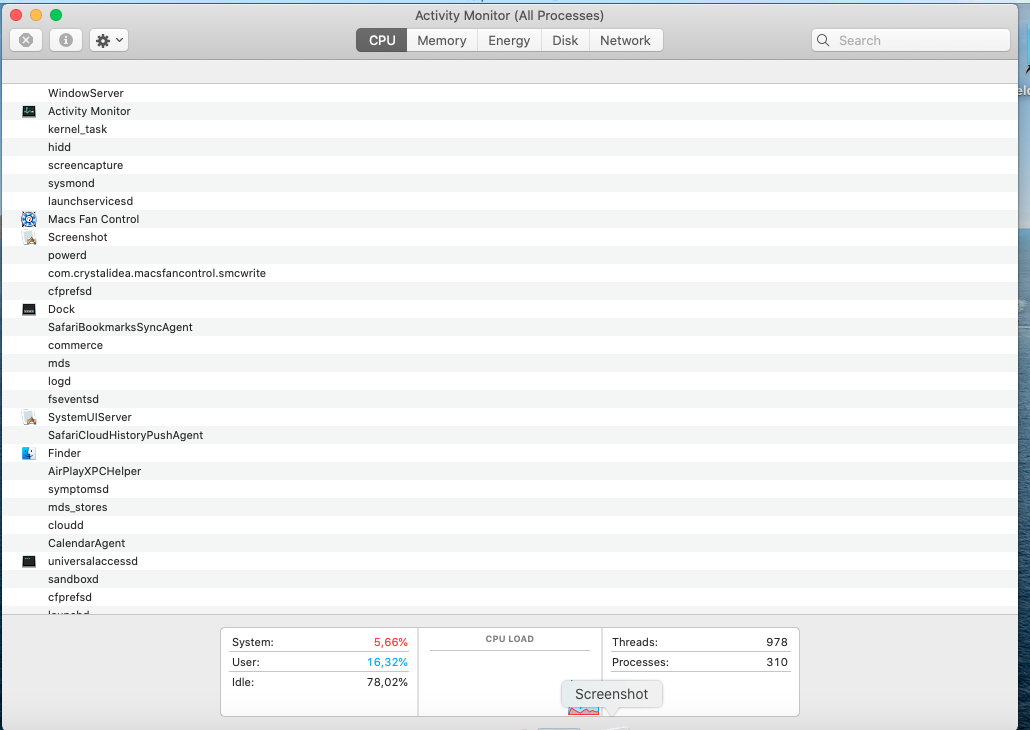This screenshot has height=730, width=1030.
Task: Select the sysmond process
Action: (71, 183)
